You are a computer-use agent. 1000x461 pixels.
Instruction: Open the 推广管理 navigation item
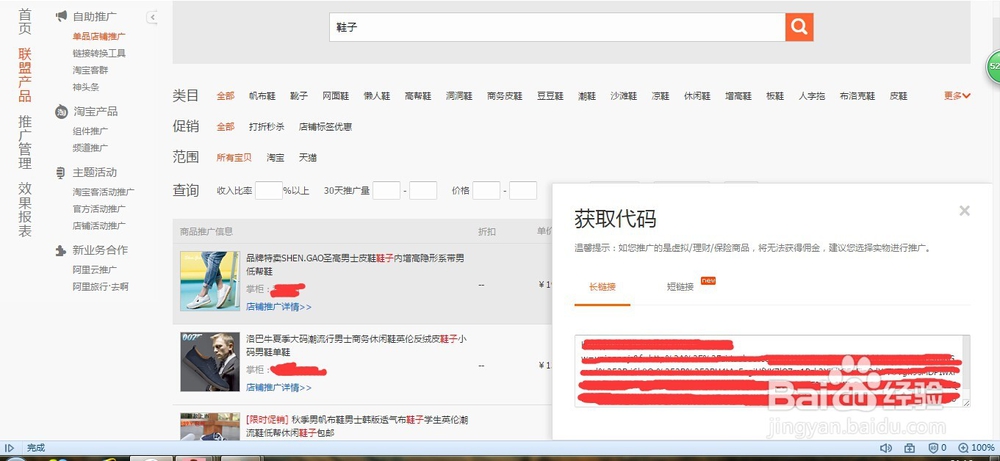pyautogui.click(x=25, y=142)
